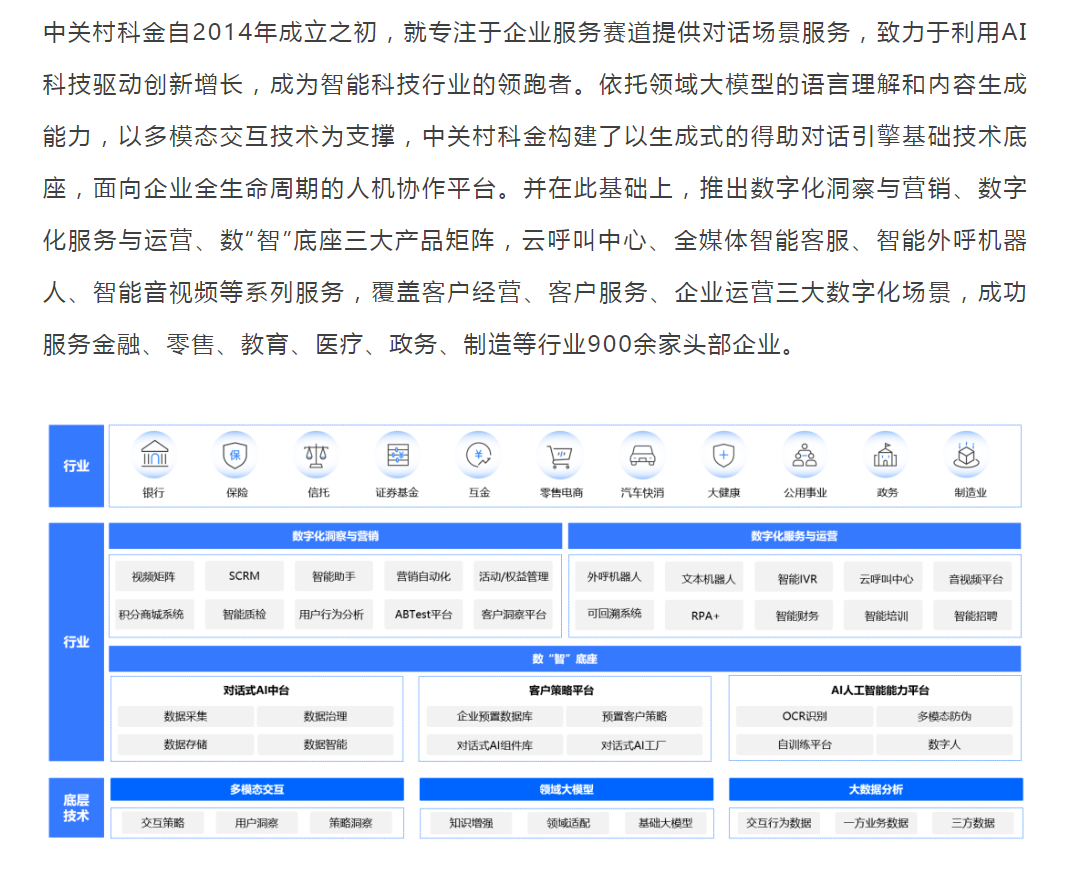
Task: Select the 保险 shield icon
Action: [x=236, y=456]
